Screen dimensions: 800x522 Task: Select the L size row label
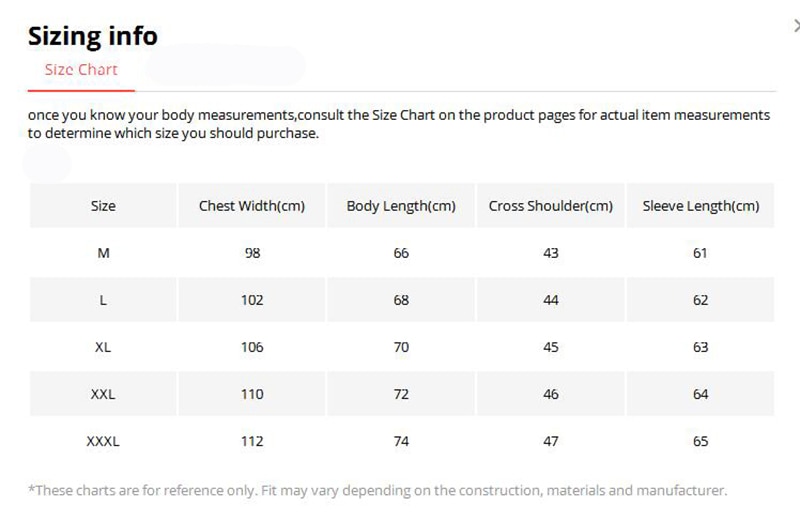coord(103,300)
